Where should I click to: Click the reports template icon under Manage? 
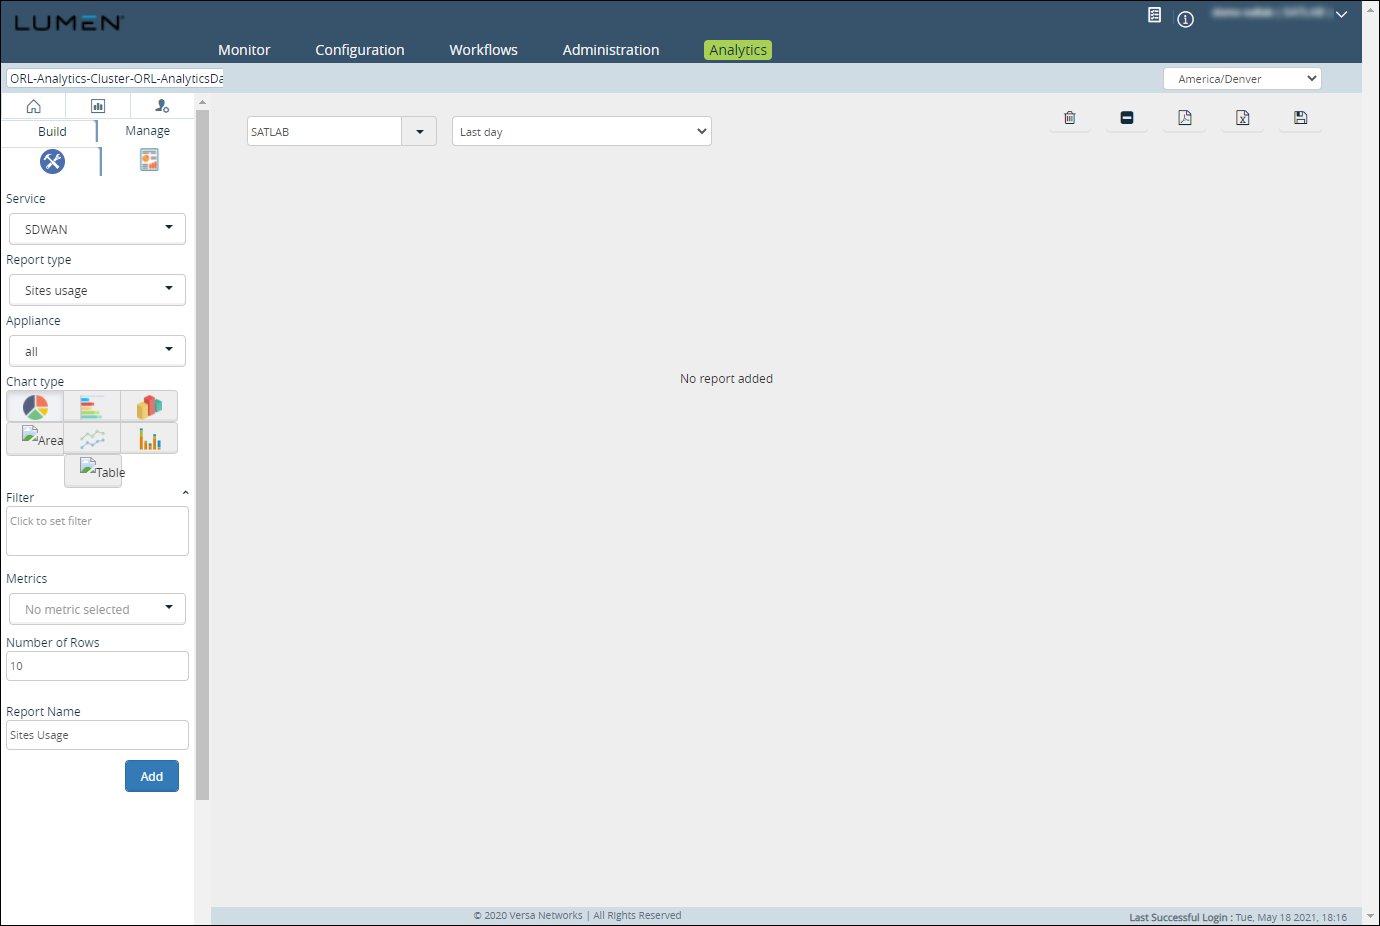click(148, 160)
